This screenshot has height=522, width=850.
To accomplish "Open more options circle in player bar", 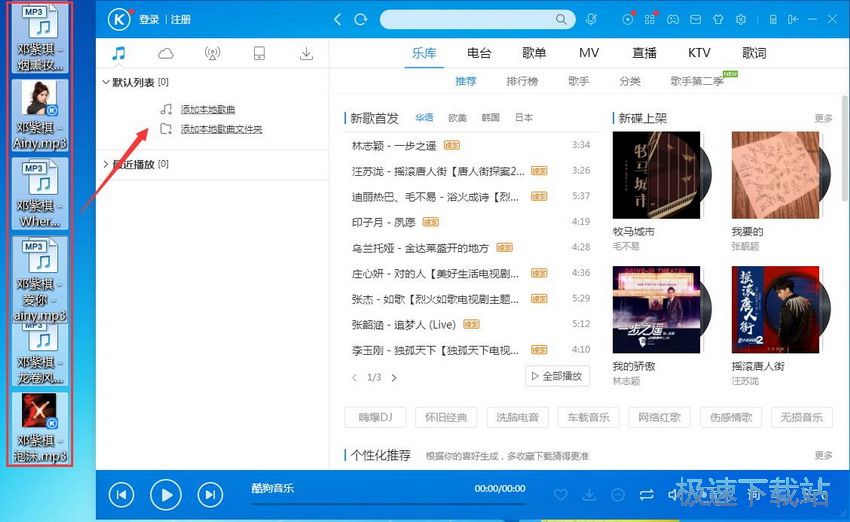I will point(617,494).
